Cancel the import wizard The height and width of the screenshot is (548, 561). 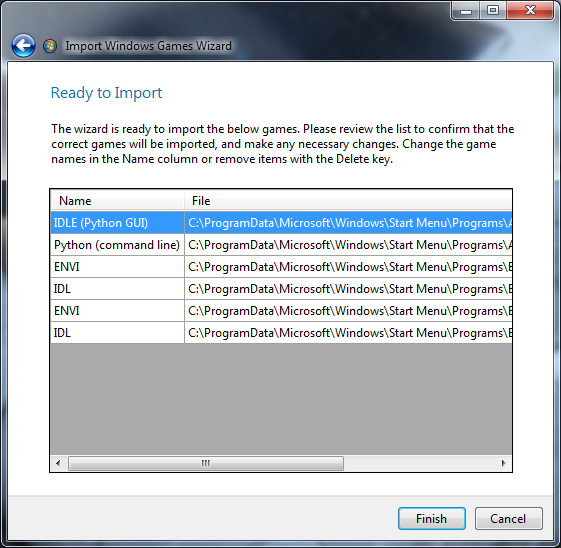pyautogui.click(x=508, y=518)
